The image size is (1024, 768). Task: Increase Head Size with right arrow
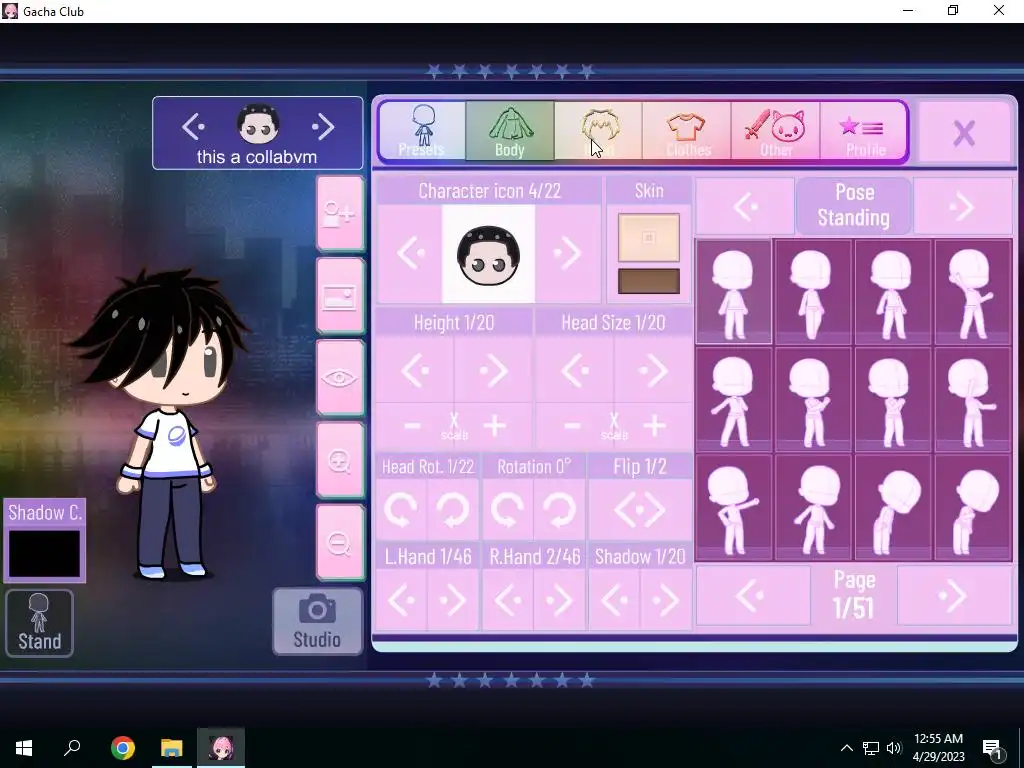(x=654, y=370)
